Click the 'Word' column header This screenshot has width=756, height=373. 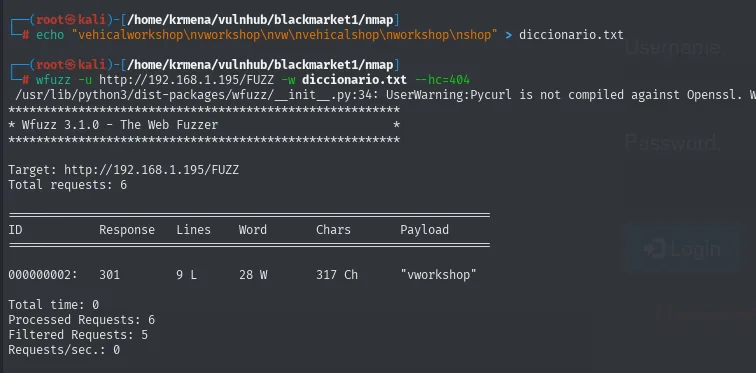point(253,230)
